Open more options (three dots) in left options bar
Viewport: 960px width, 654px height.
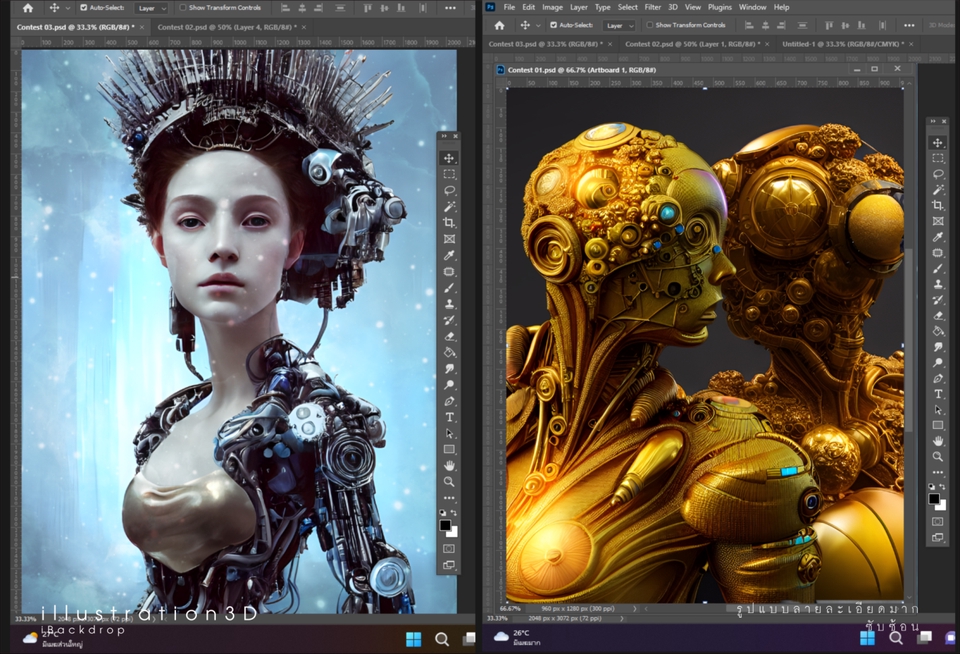(x=450, y=8)
